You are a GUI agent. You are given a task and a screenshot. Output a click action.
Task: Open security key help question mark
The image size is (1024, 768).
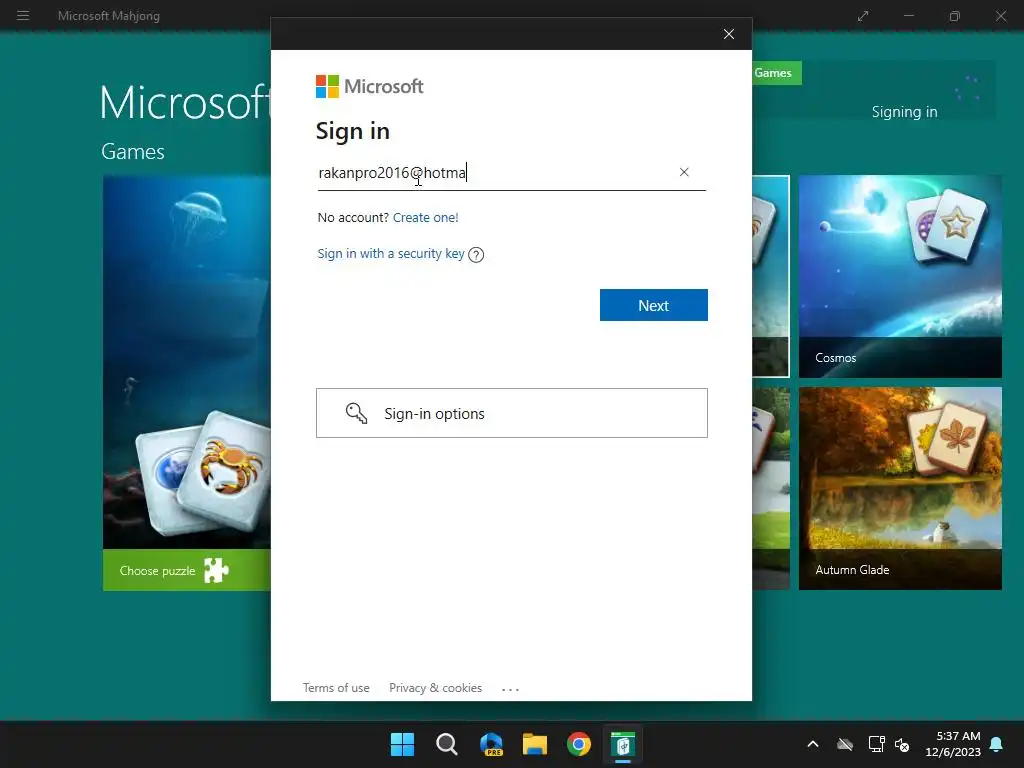[476, 255]
